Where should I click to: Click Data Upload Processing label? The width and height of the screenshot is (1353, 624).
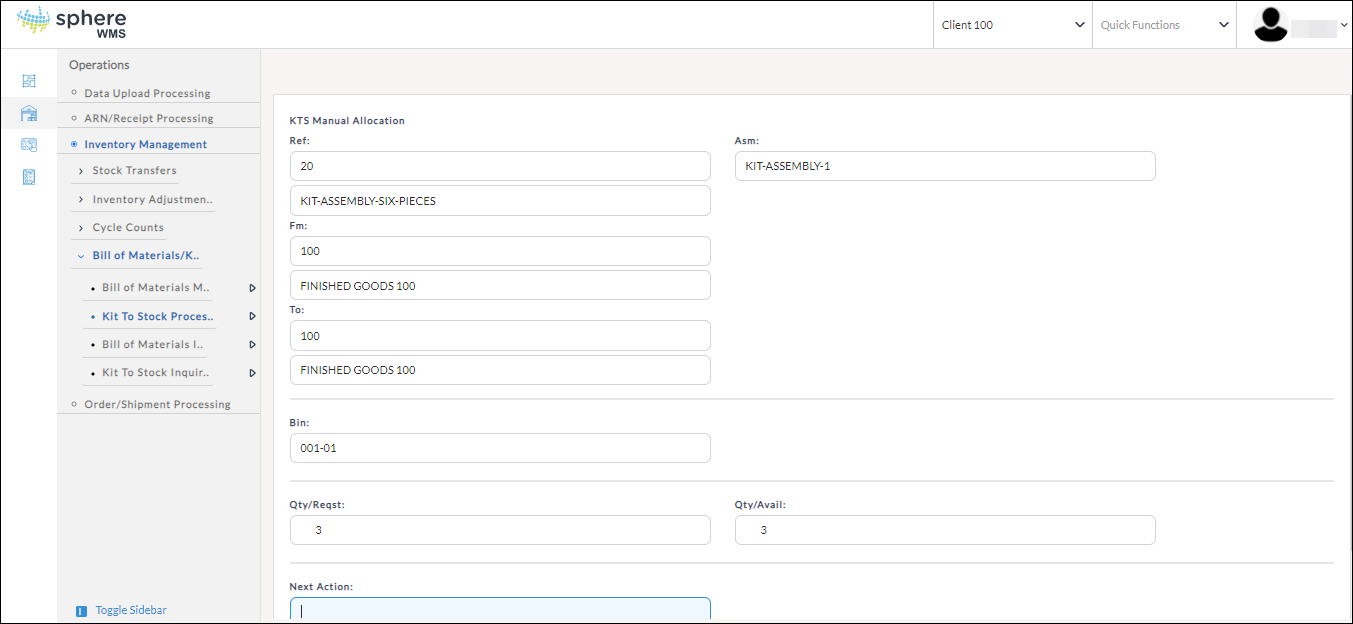147,93
